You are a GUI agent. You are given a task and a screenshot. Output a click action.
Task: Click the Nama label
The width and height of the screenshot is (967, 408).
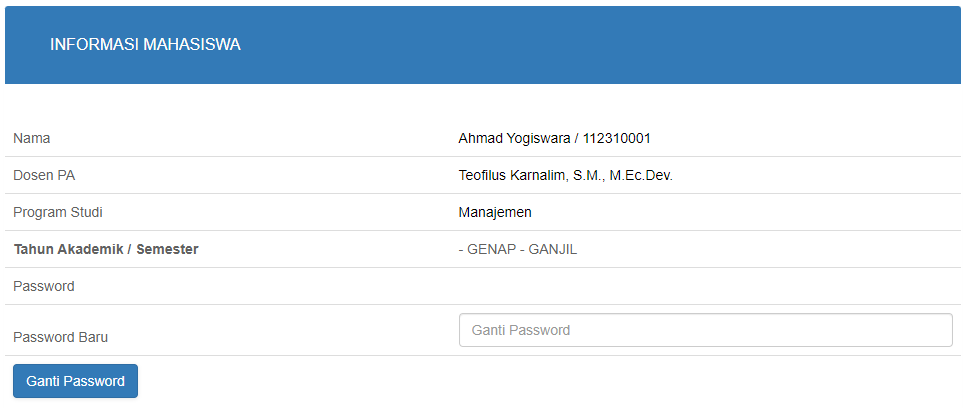(x=31, y=139)
